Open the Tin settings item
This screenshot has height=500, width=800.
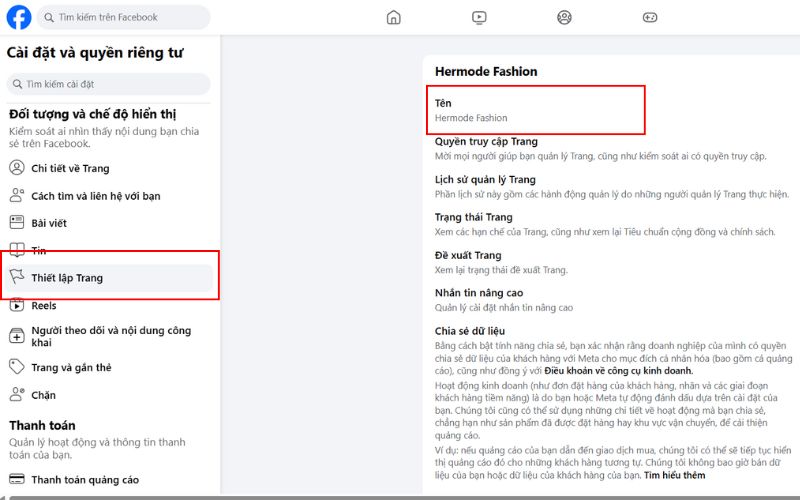pos(110,250)
